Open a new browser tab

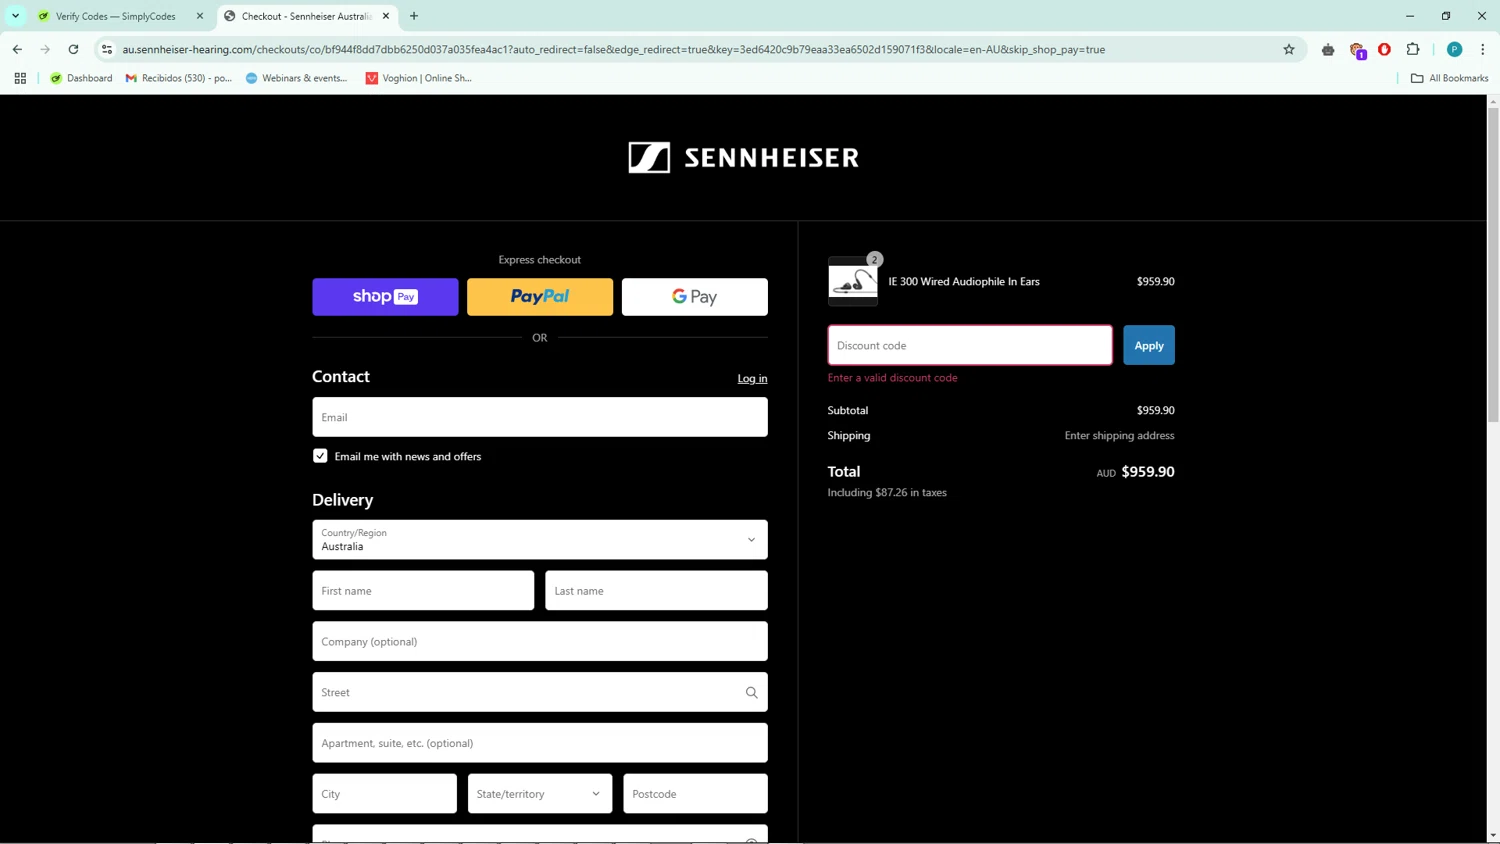click(414, 16)
